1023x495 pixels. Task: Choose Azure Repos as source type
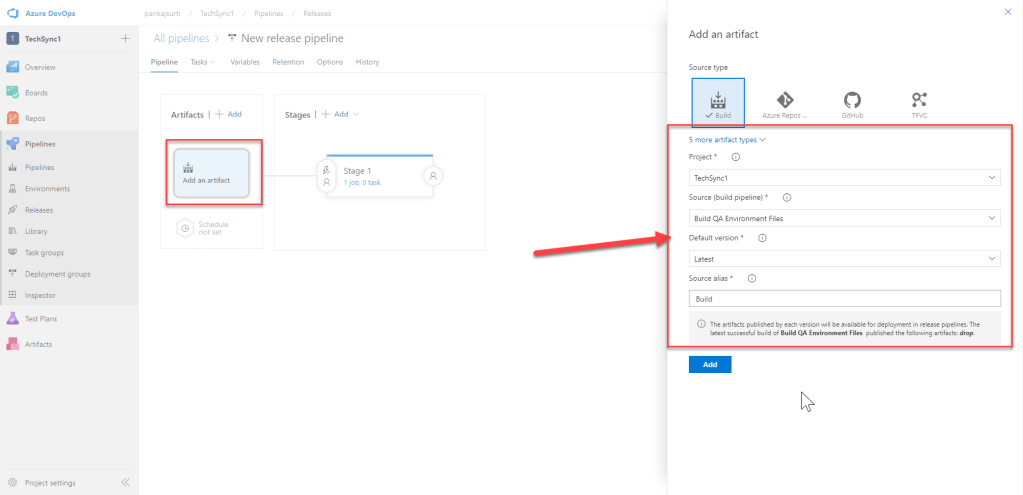[x=785, y=104]
